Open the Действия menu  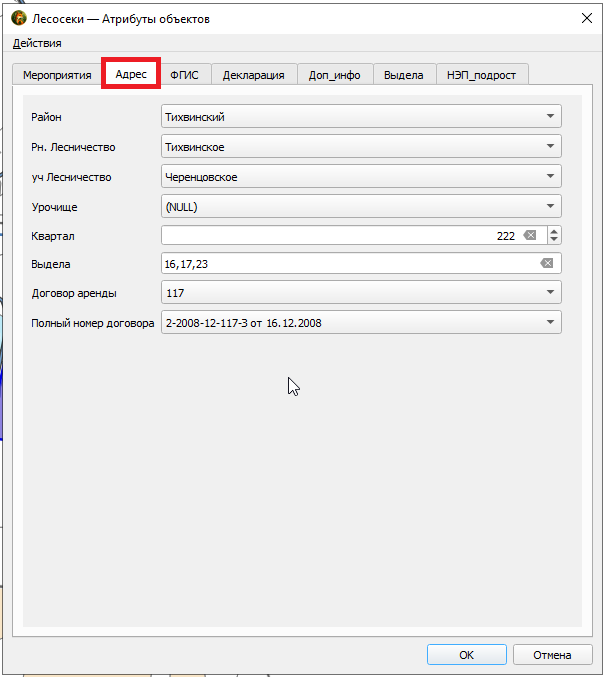click(x=37, y=43)
